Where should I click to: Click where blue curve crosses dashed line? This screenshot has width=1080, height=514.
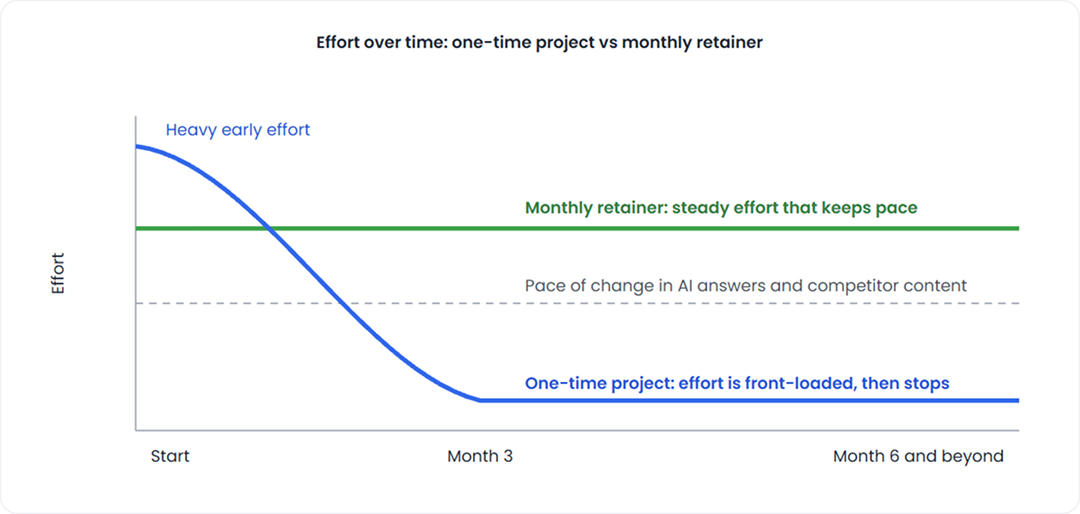tap(338, 303)
